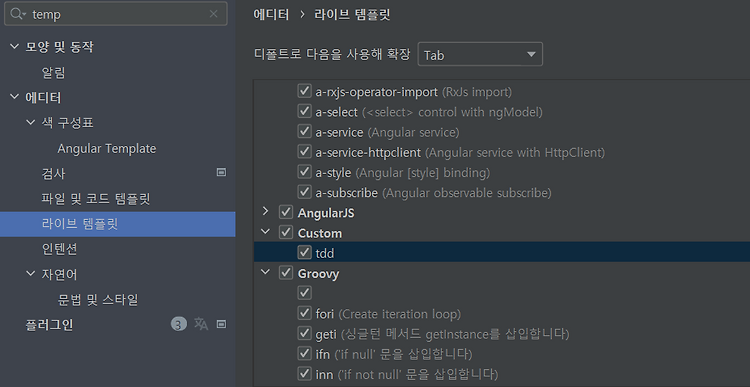This screenshot has width=750, height=387.
Task: Clear the search field with the X icon
Action: coord(214,14)
